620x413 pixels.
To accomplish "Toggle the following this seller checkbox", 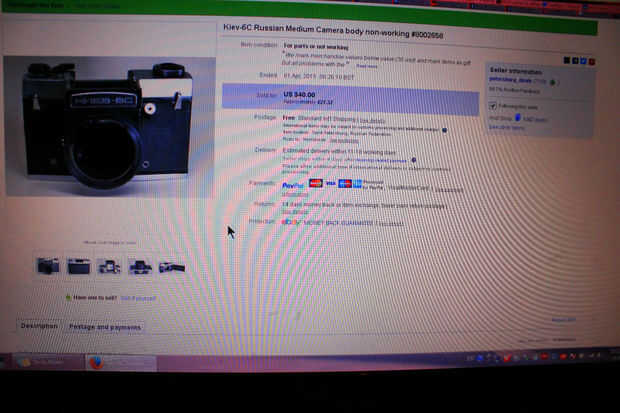I will pos(493,106).
